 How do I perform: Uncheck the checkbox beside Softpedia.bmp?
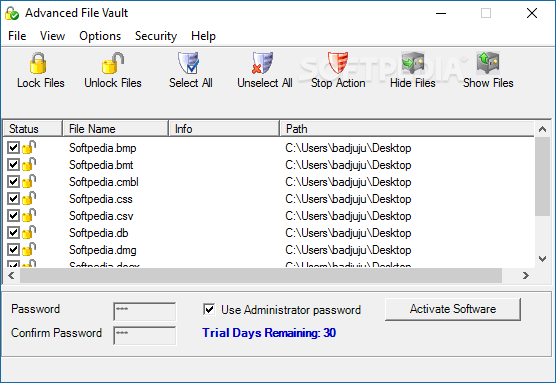click(x=13, y=148)
